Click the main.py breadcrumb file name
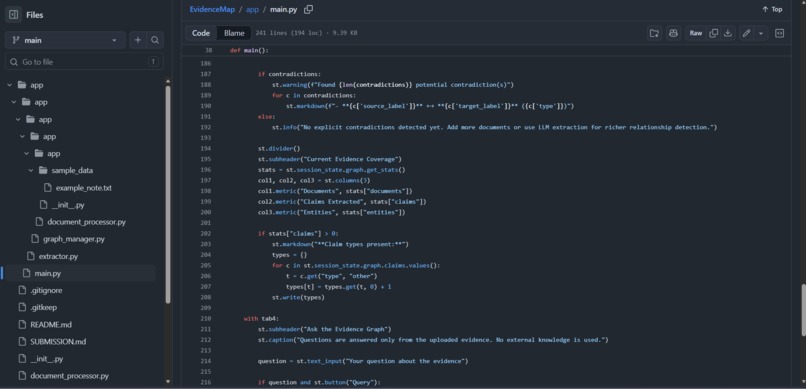Viewport: 806px width, 389px height. [283, 9]
